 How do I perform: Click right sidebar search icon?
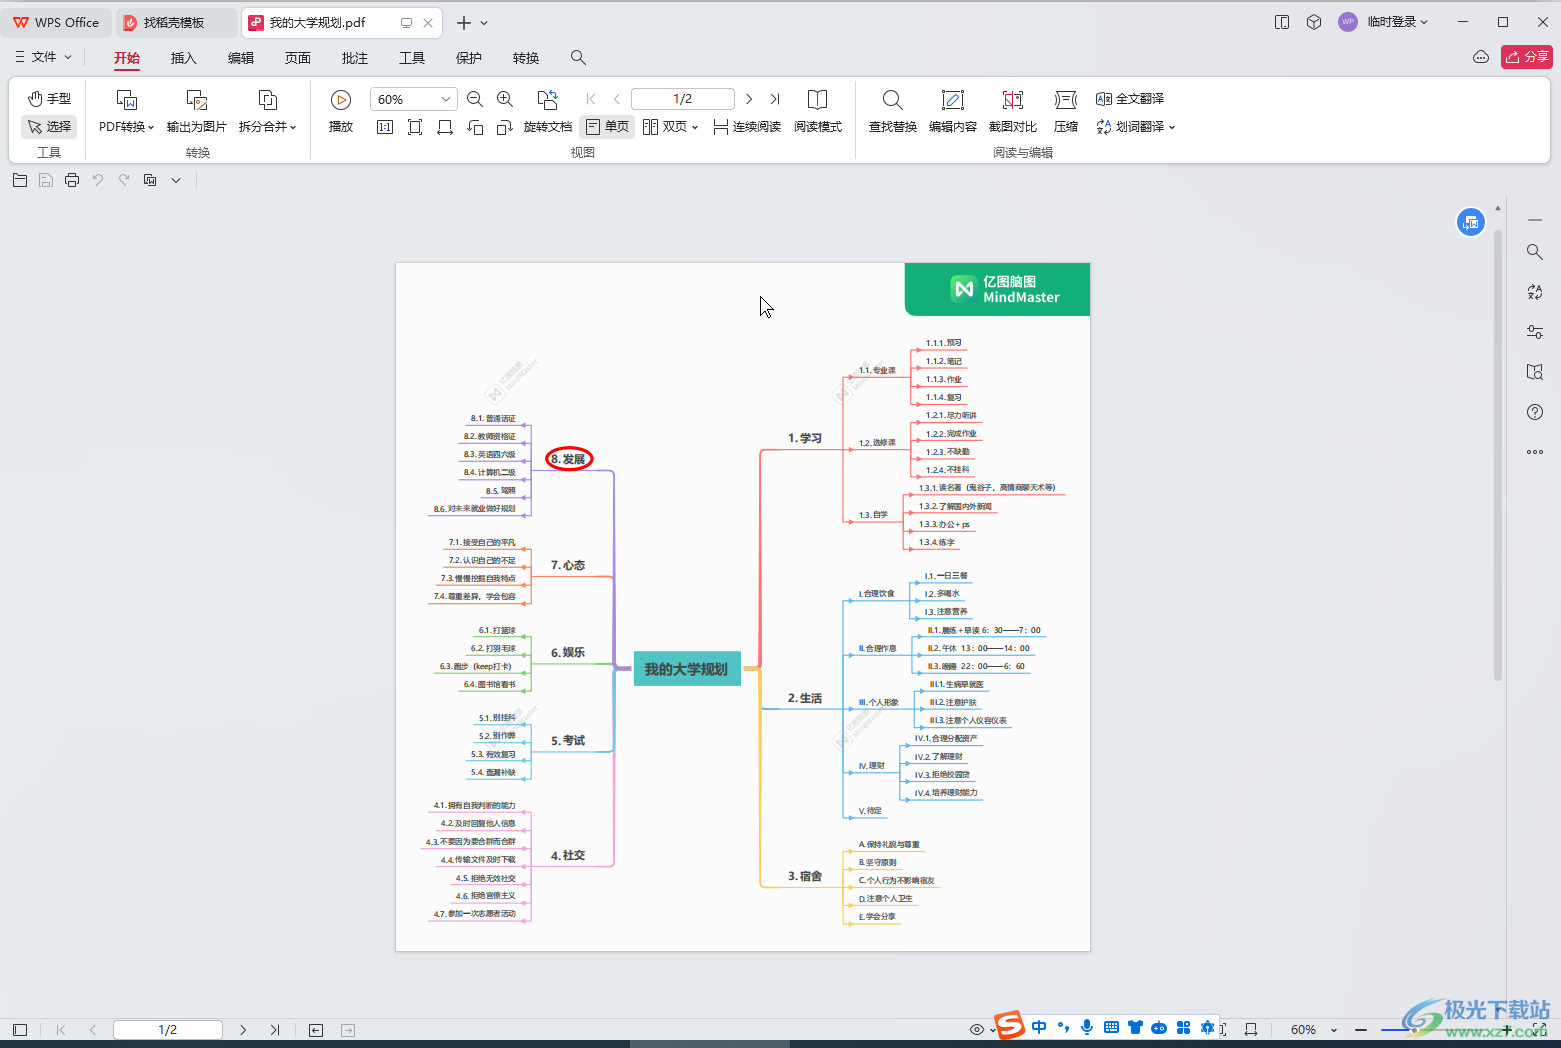[1535, 252]
